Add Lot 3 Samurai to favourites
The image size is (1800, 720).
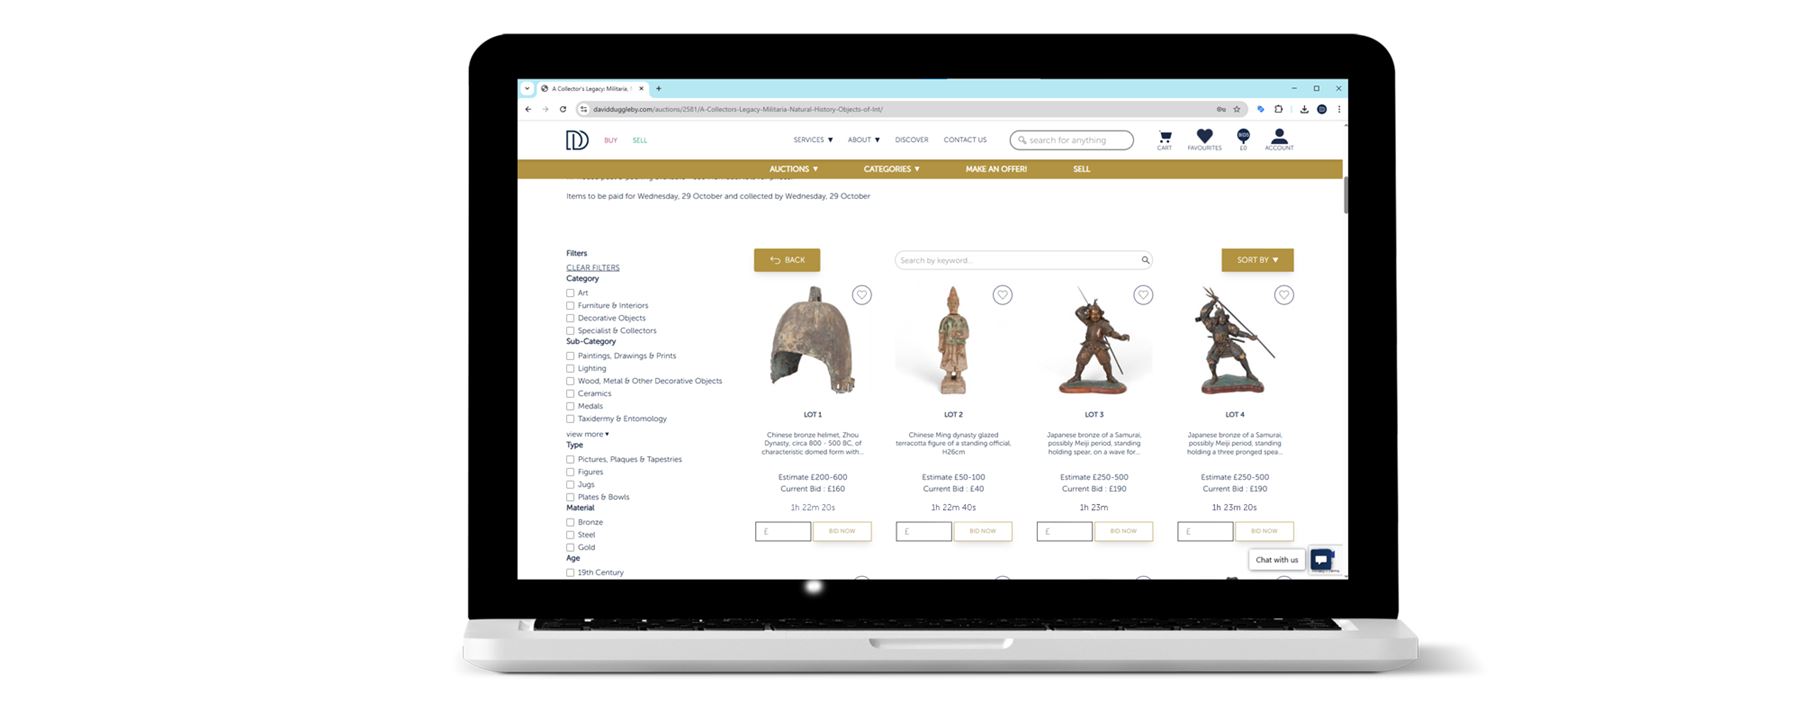[1143, 295]
